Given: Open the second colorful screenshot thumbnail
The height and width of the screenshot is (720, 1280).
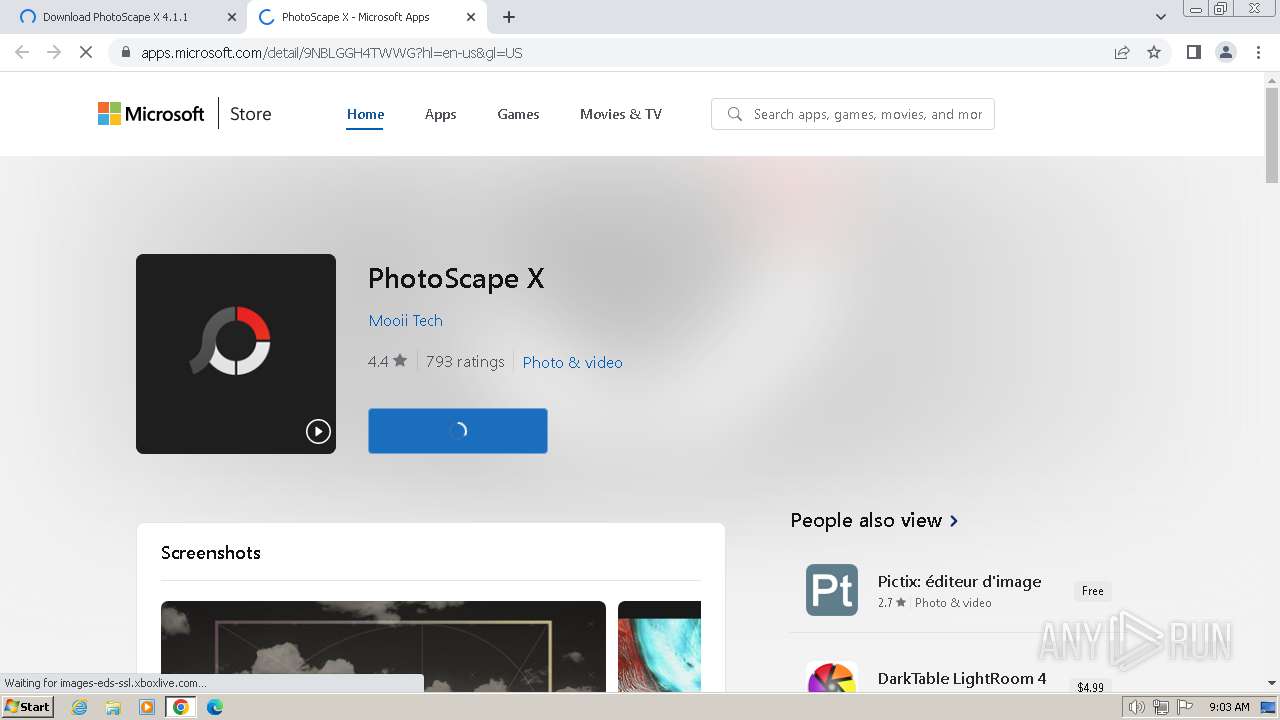Looking at the screenshot, I should tap(659, 646).
